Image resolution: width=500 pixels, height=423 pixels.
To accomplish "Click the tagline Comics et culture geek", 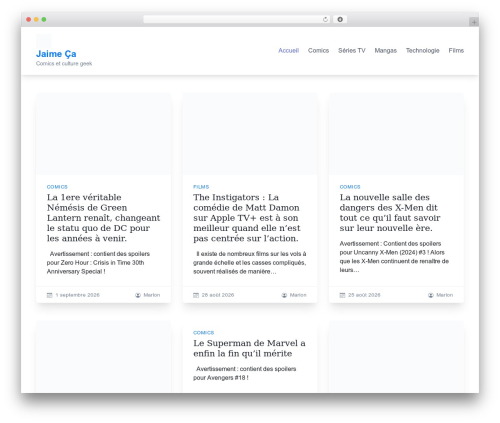I will (x=64, y=63).
